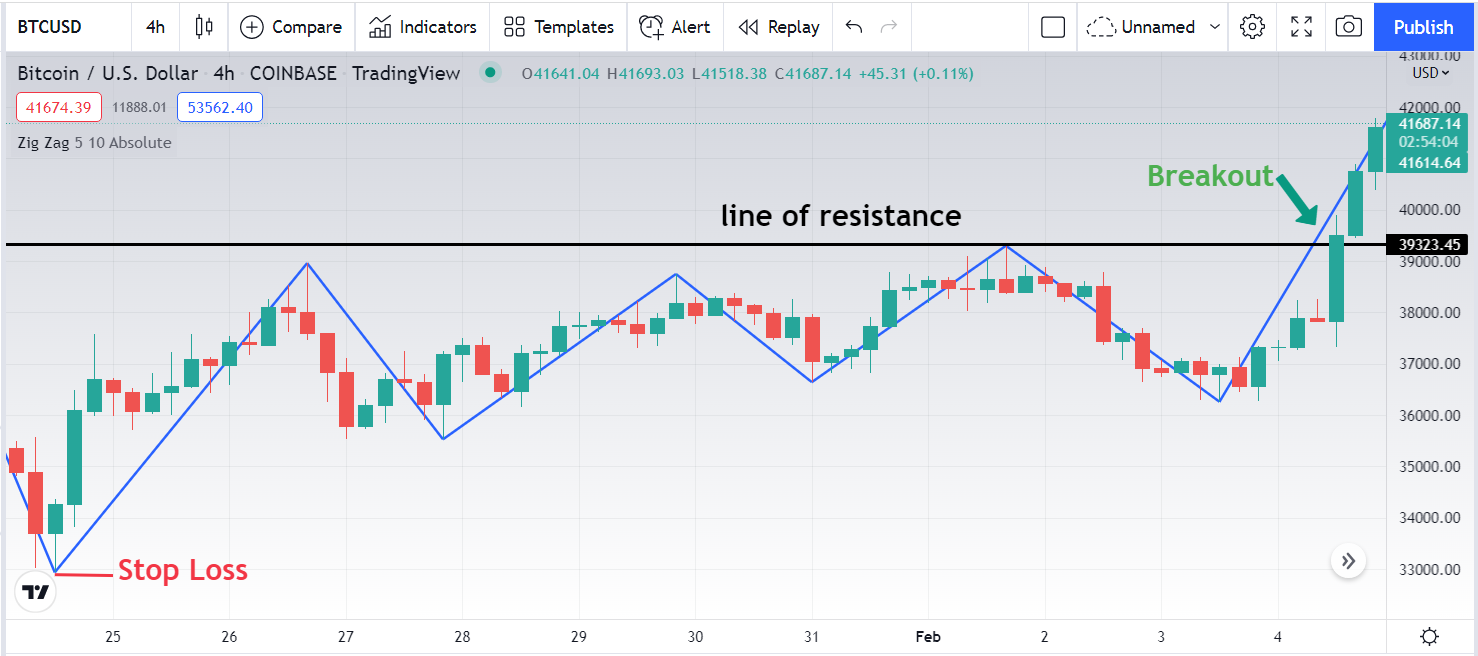Open the indicator Templates menu

pyautogui.click(x=558, y=27)
